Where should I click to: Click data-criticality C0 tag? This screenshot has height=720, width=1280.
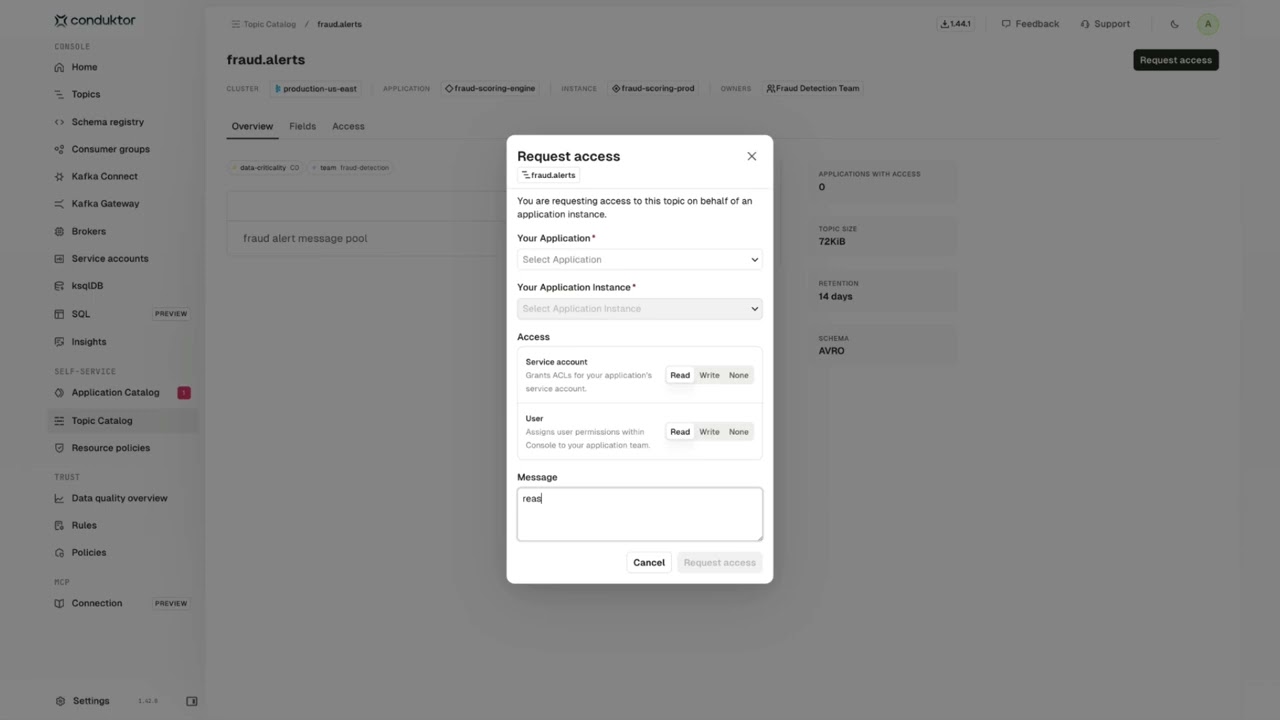point(266,168)
